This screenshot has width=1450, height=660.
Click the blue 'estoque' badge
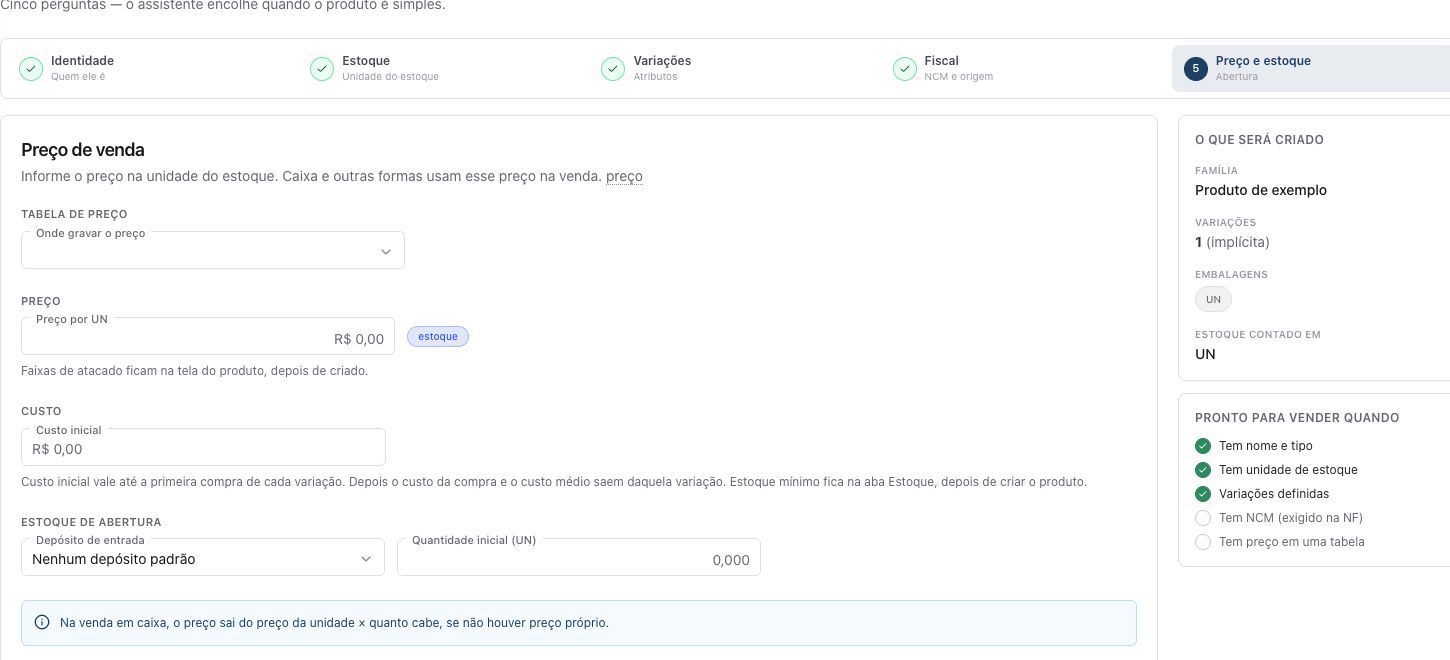point(438,336)
